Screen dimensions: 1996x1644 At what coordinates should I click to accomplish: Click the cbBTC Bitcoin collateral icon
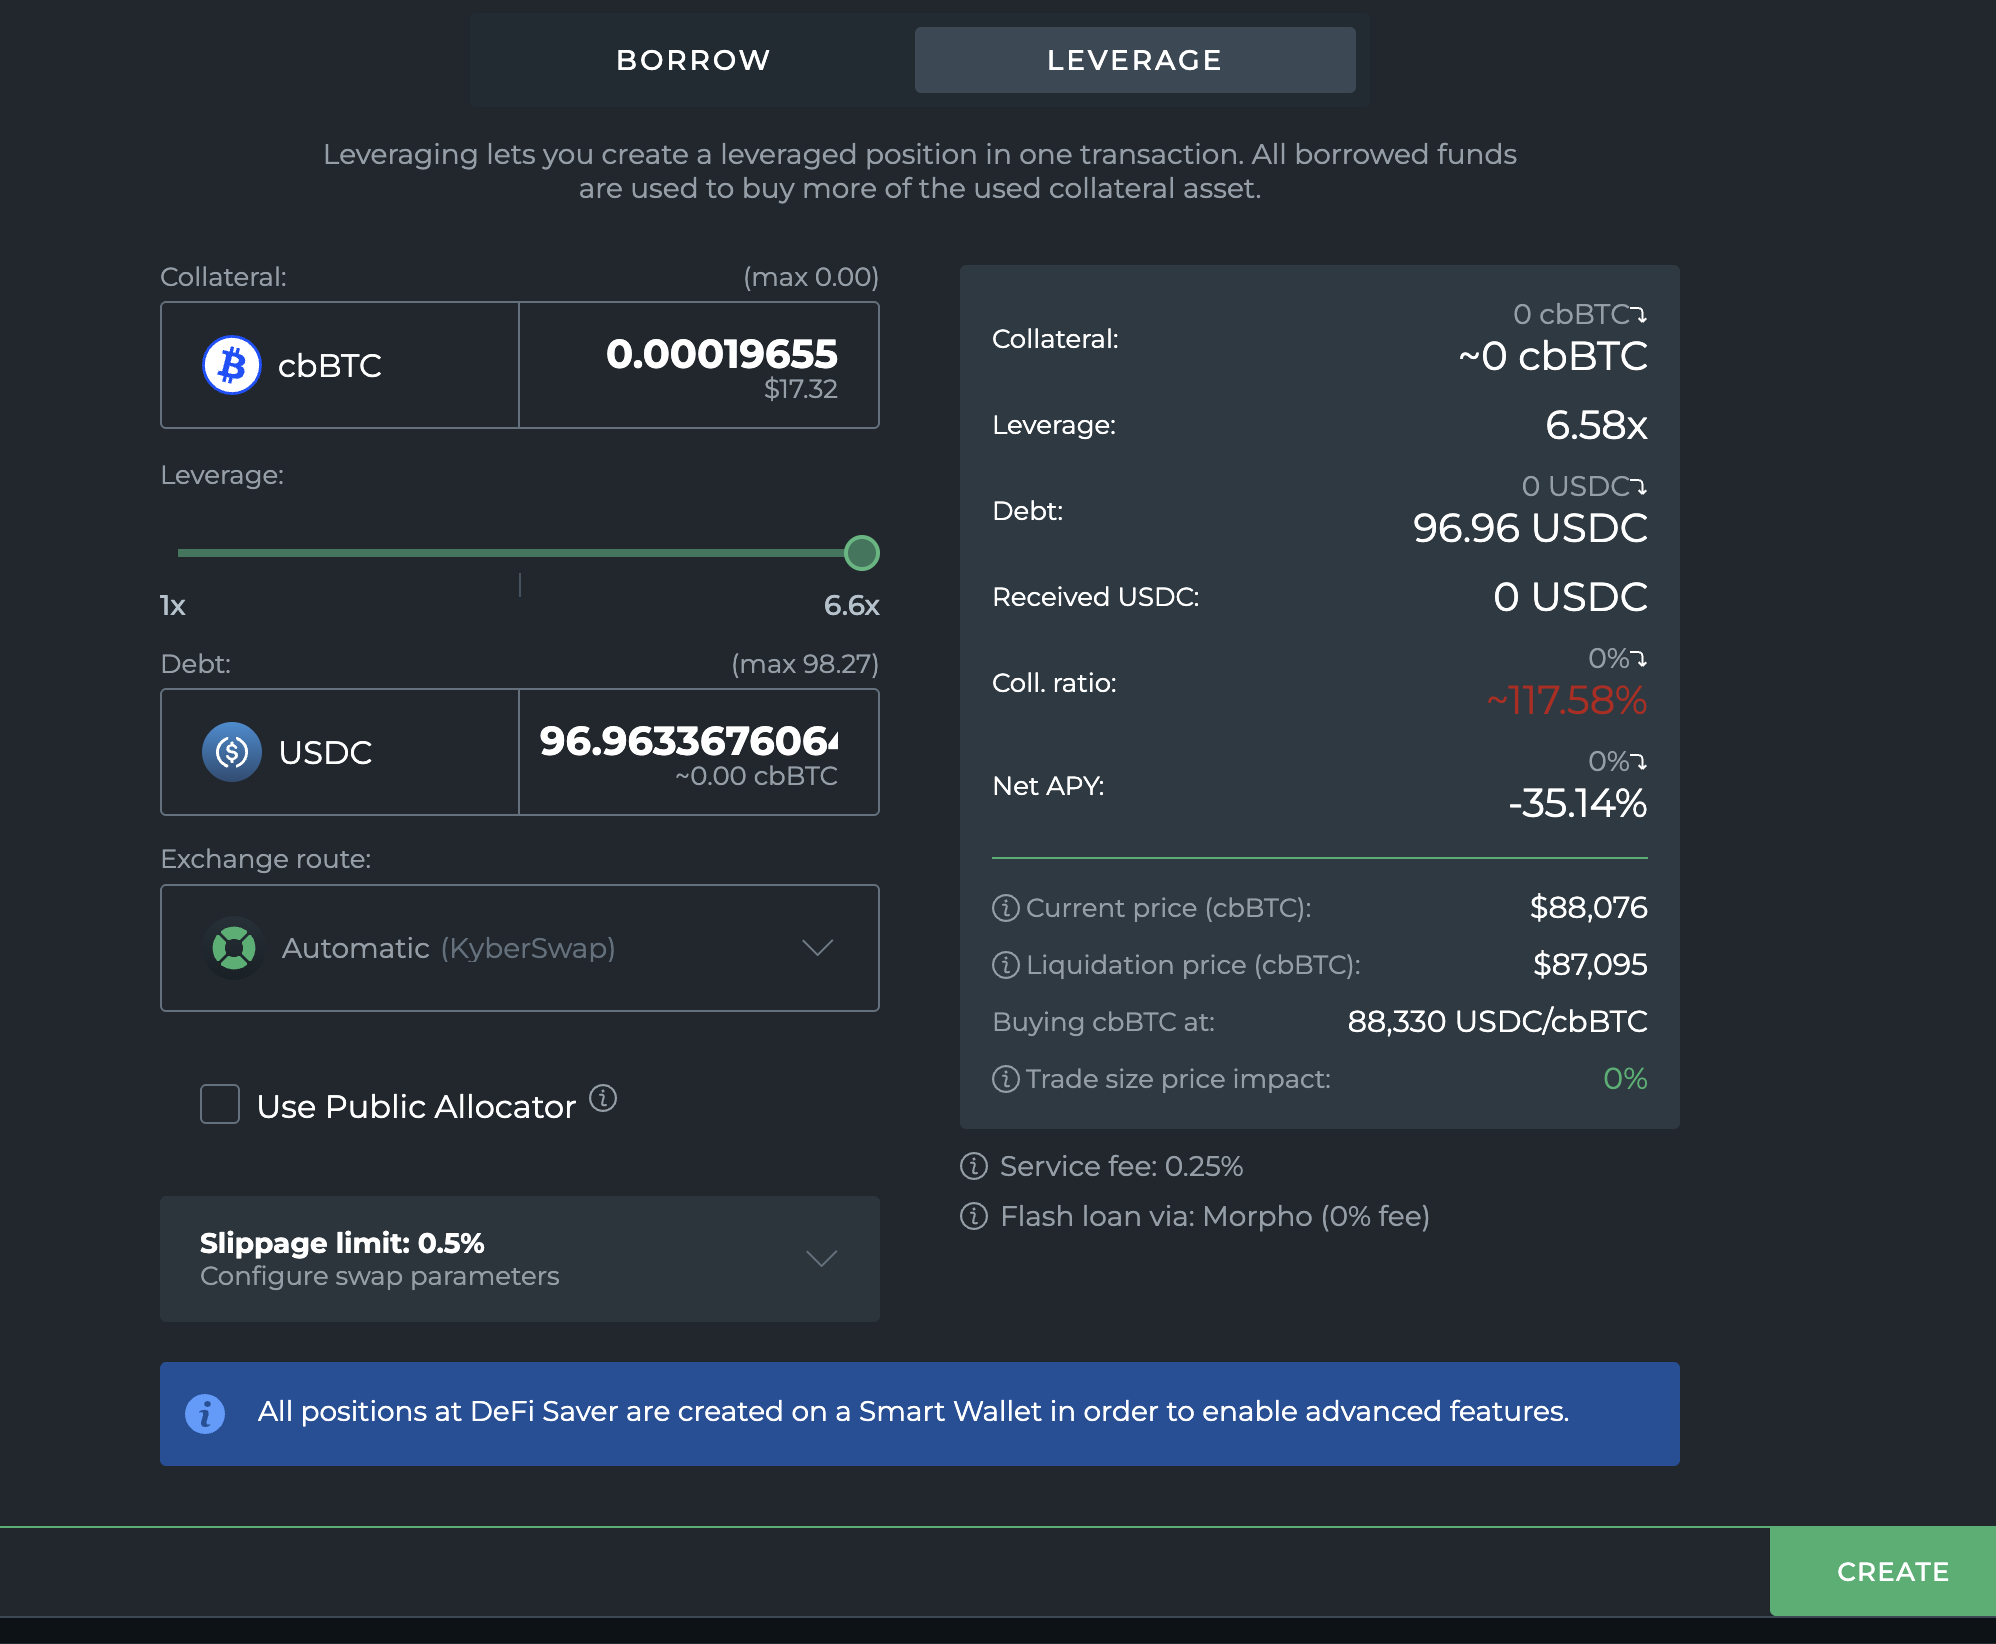tap(232, 365)
